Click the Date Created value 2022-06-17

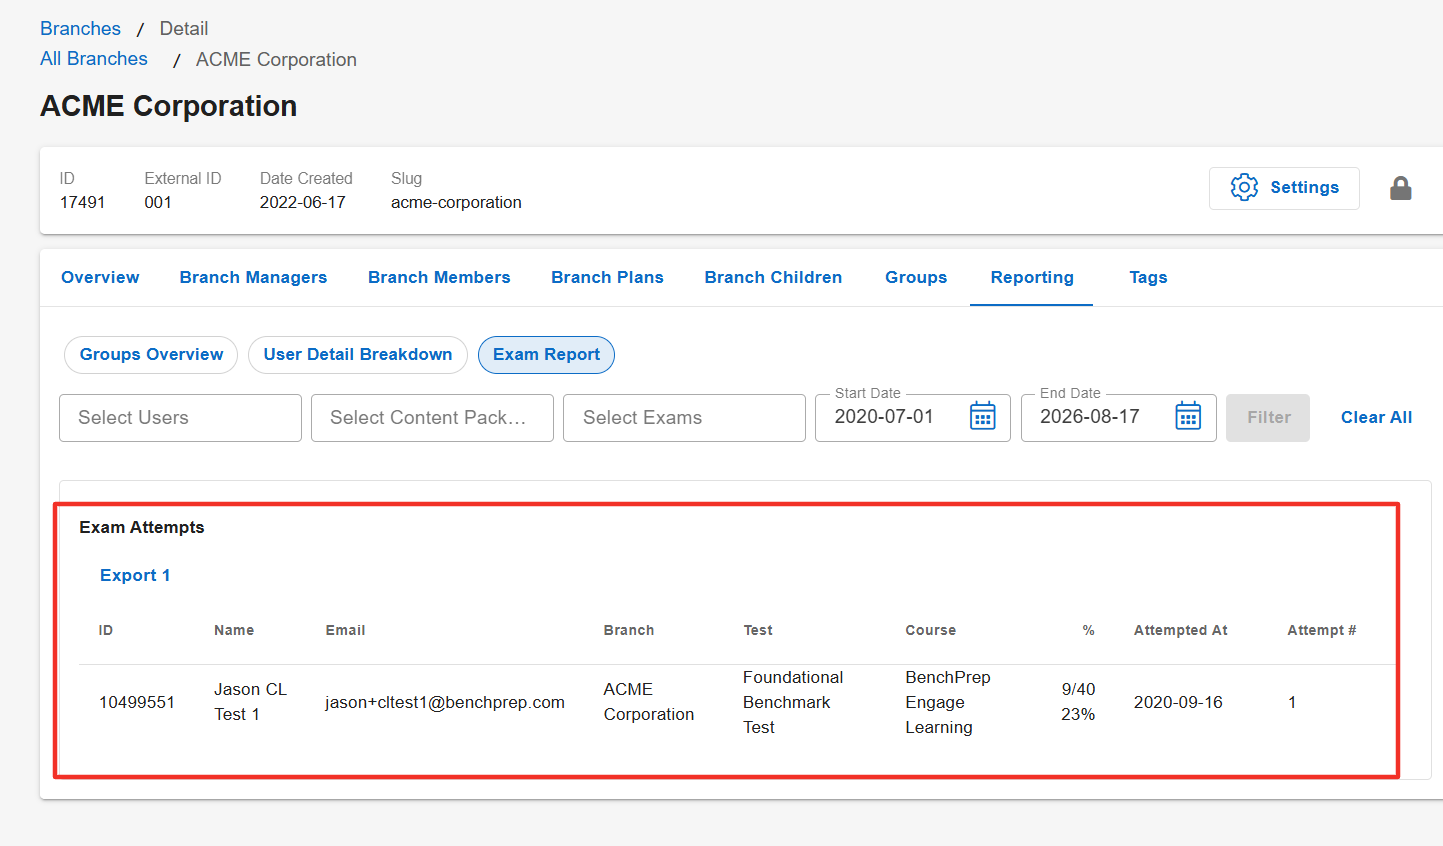[x=303, y=202]
